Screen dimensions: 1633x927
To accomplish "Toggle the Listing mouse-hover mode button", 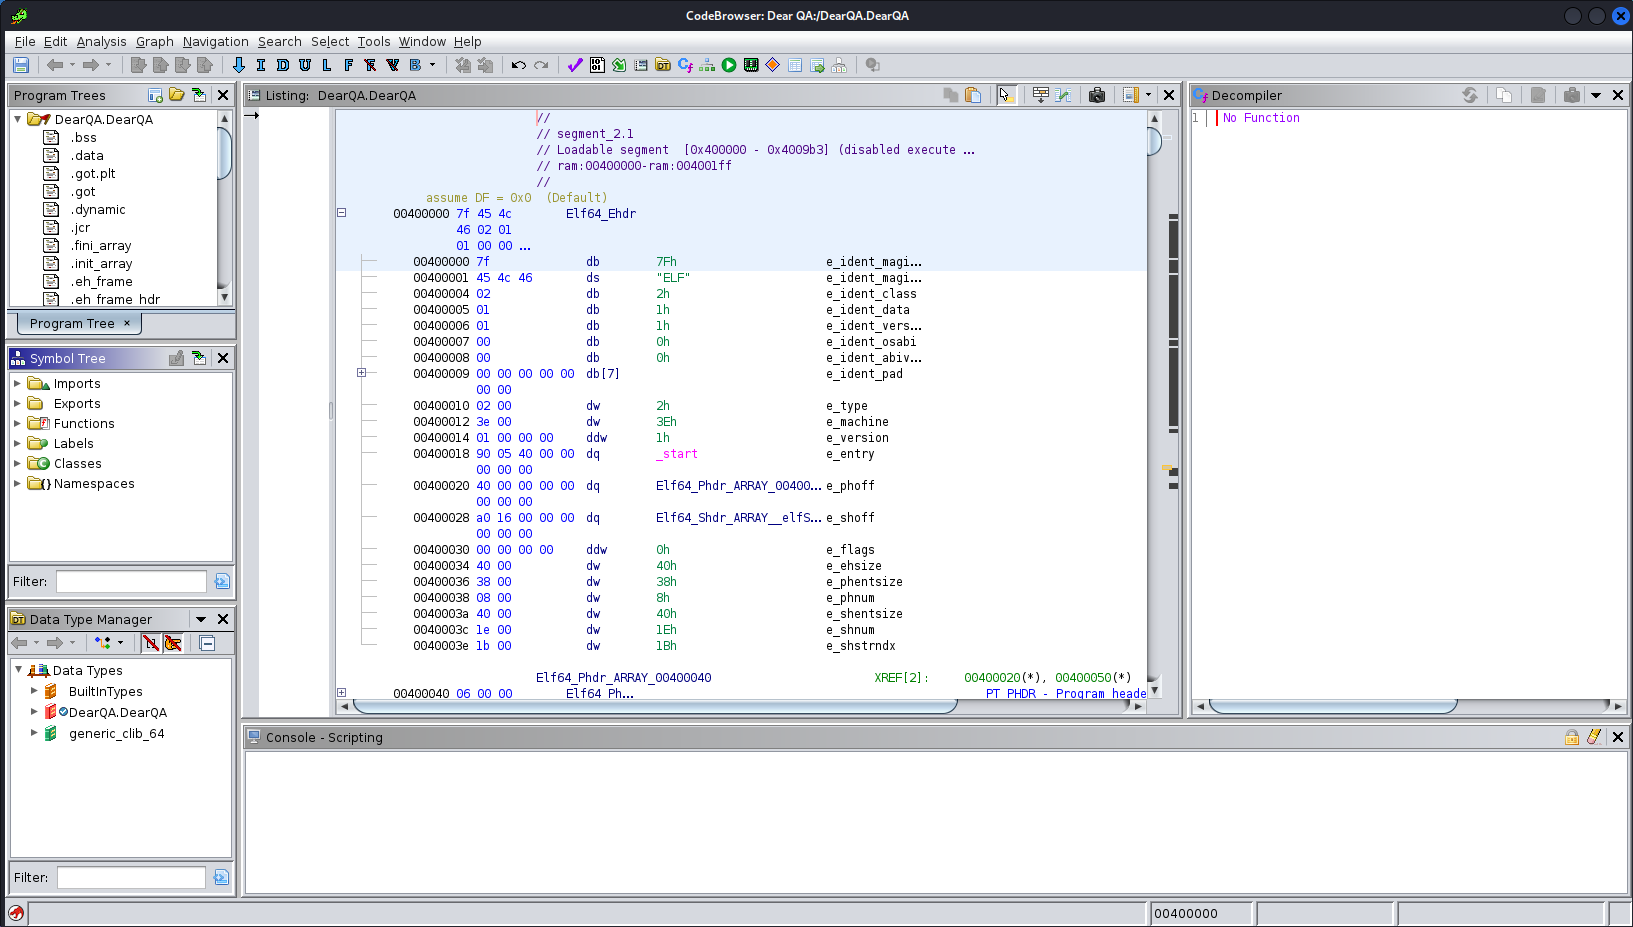I will pyautogui.click(x=1005, y=95).
